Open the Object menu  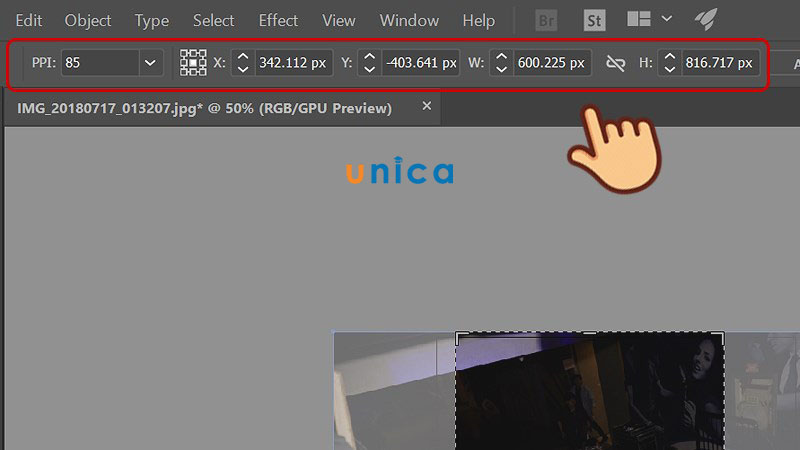click(88, 20)
